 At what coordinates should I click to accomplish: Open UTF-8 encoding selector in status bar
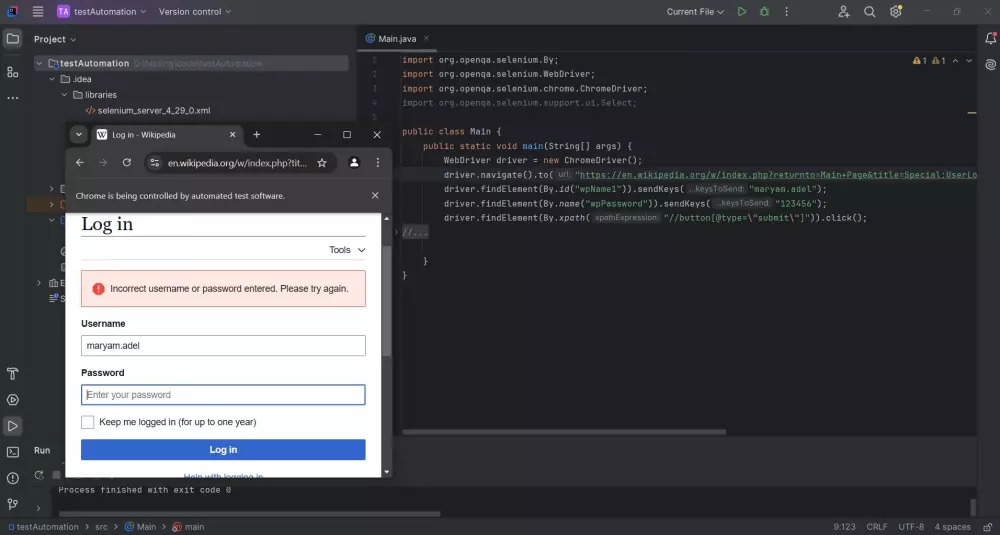(911, 527)
